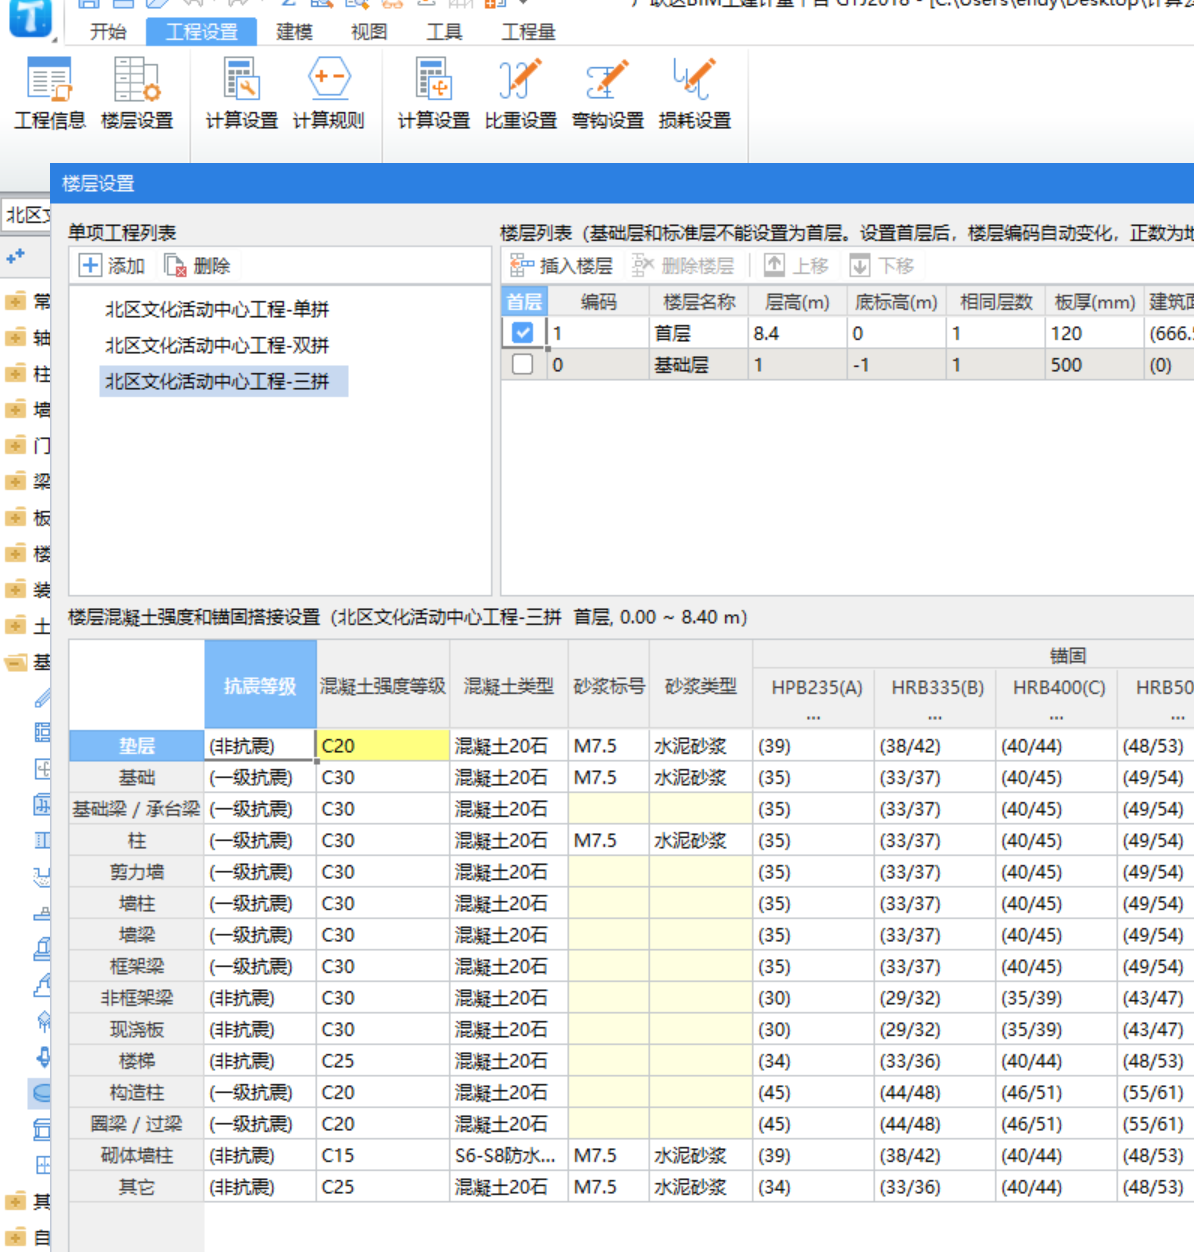Viewport: 1194px width, 1252px height.
Task: Switch to 工具 ribbon tab
Action: click(x=444, y=32)
